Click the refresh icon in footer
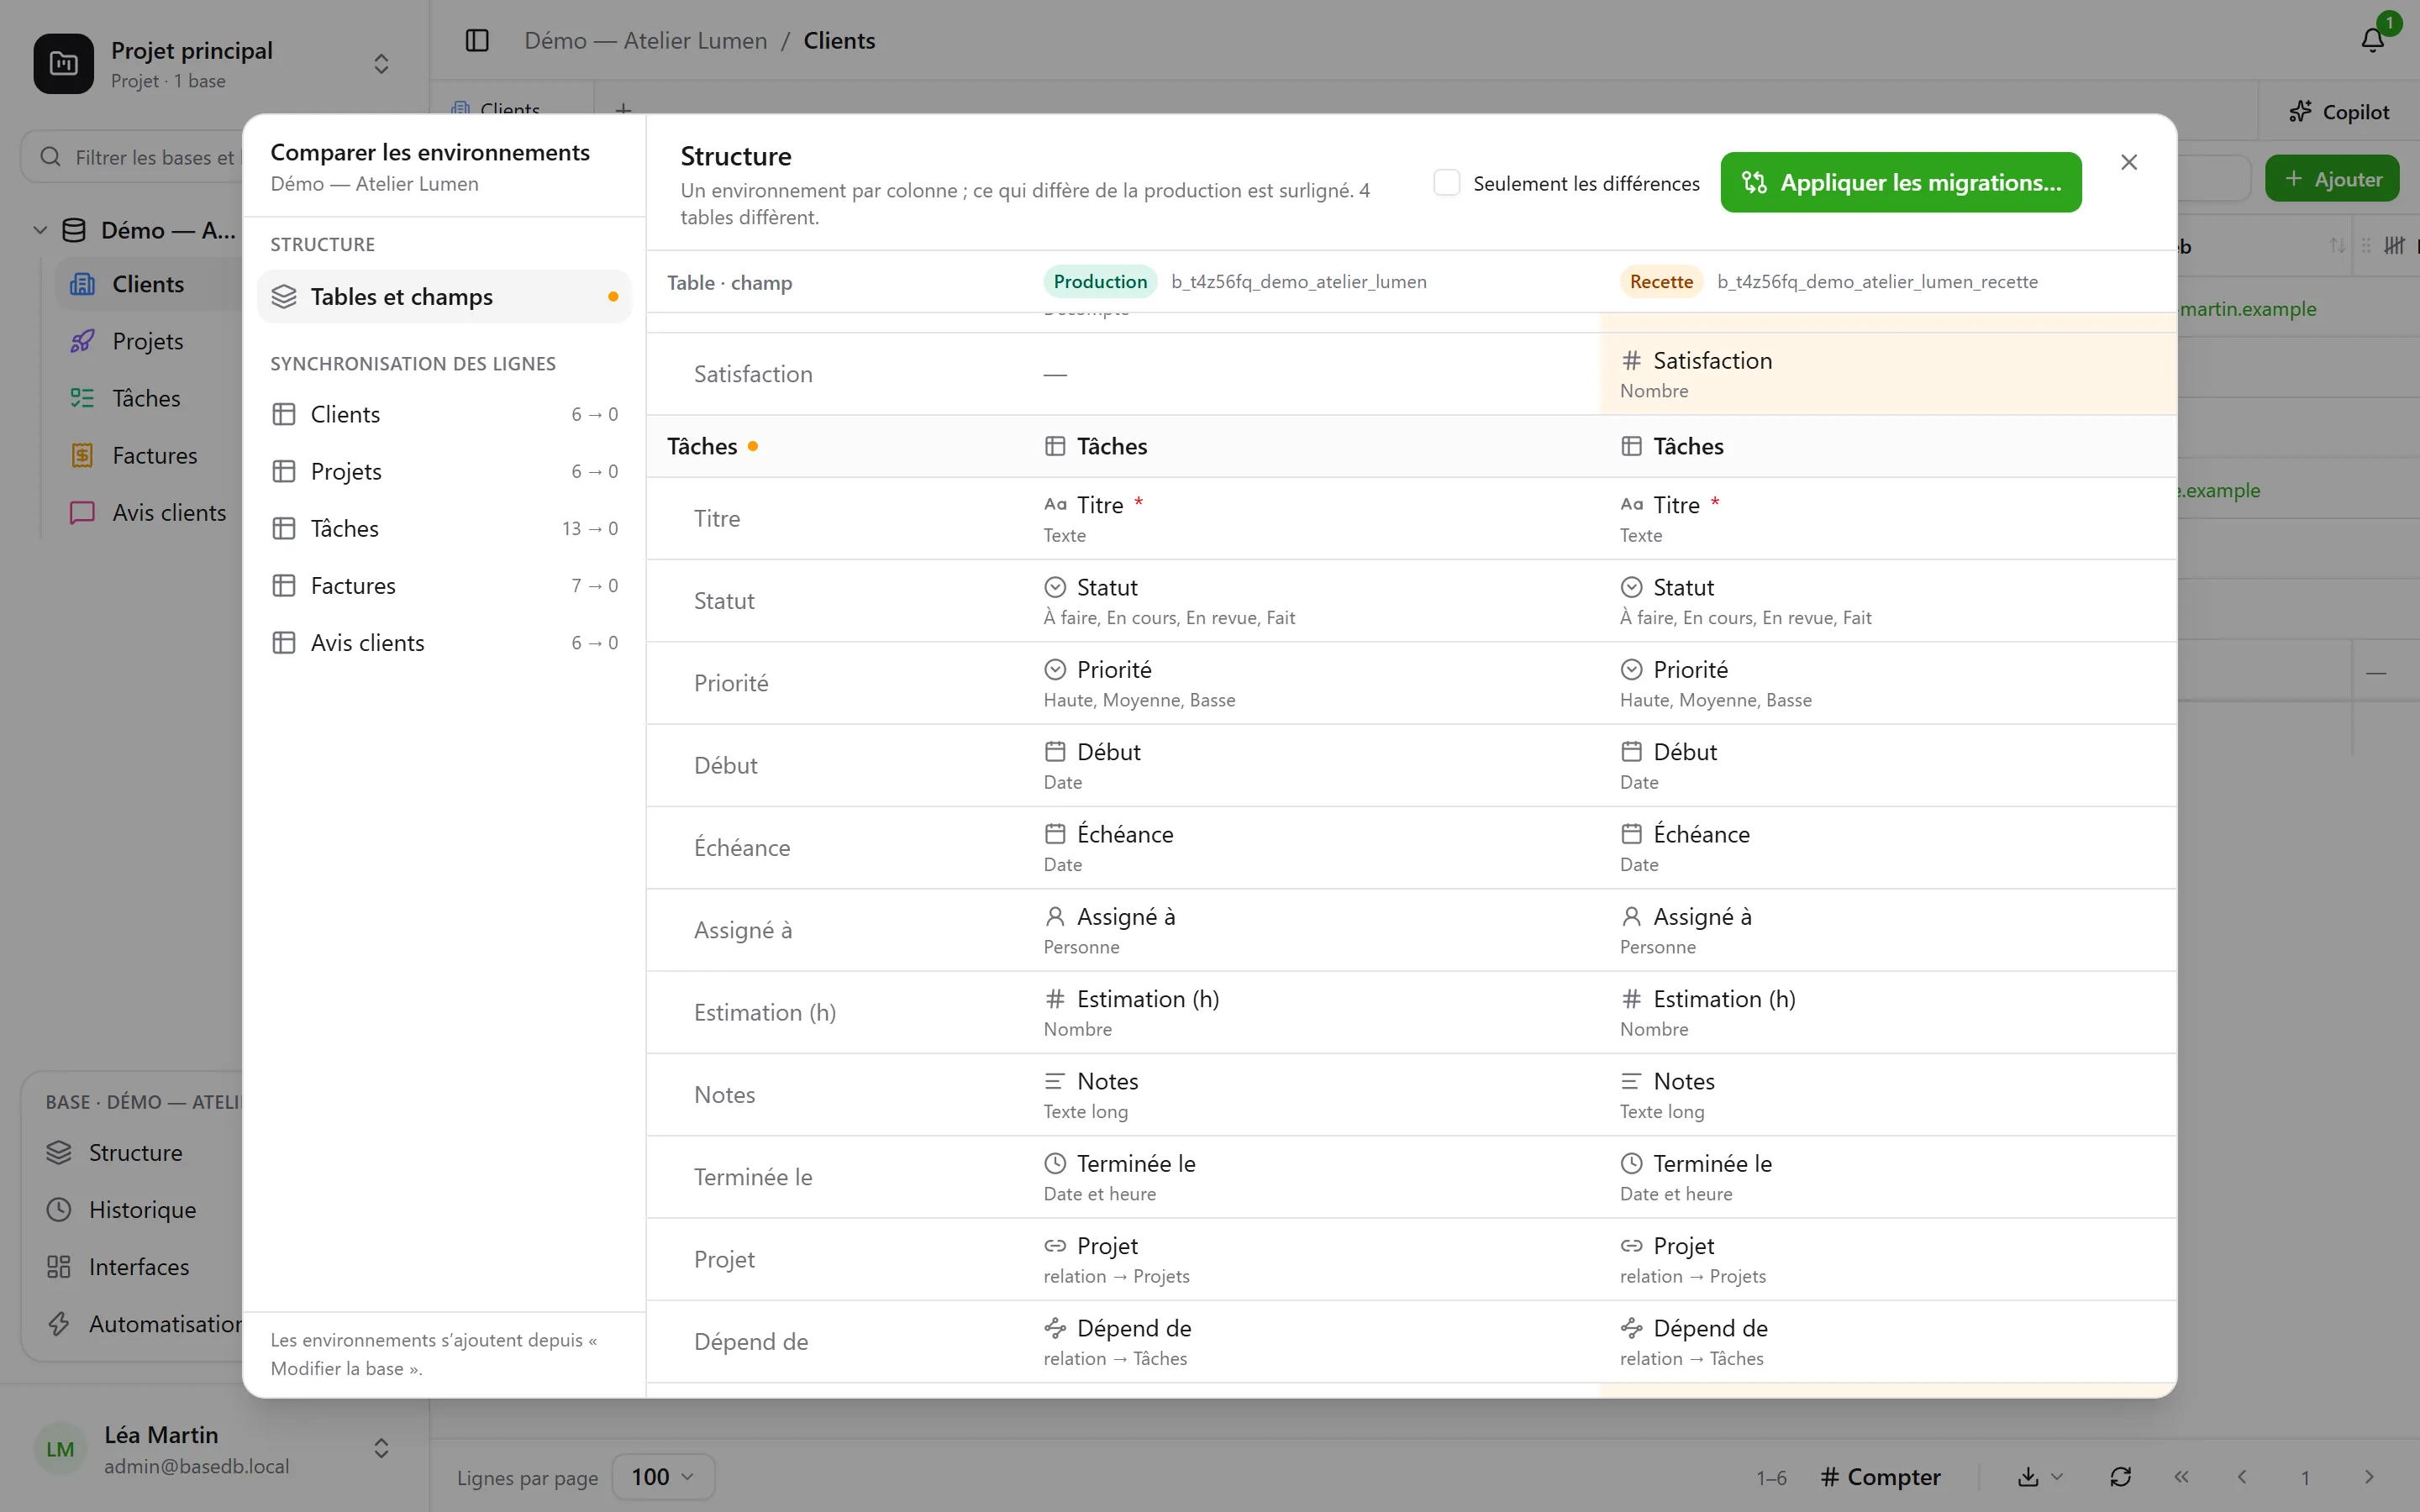This screenshot has height=1512, width=2420. (x=2120, y=1476)
